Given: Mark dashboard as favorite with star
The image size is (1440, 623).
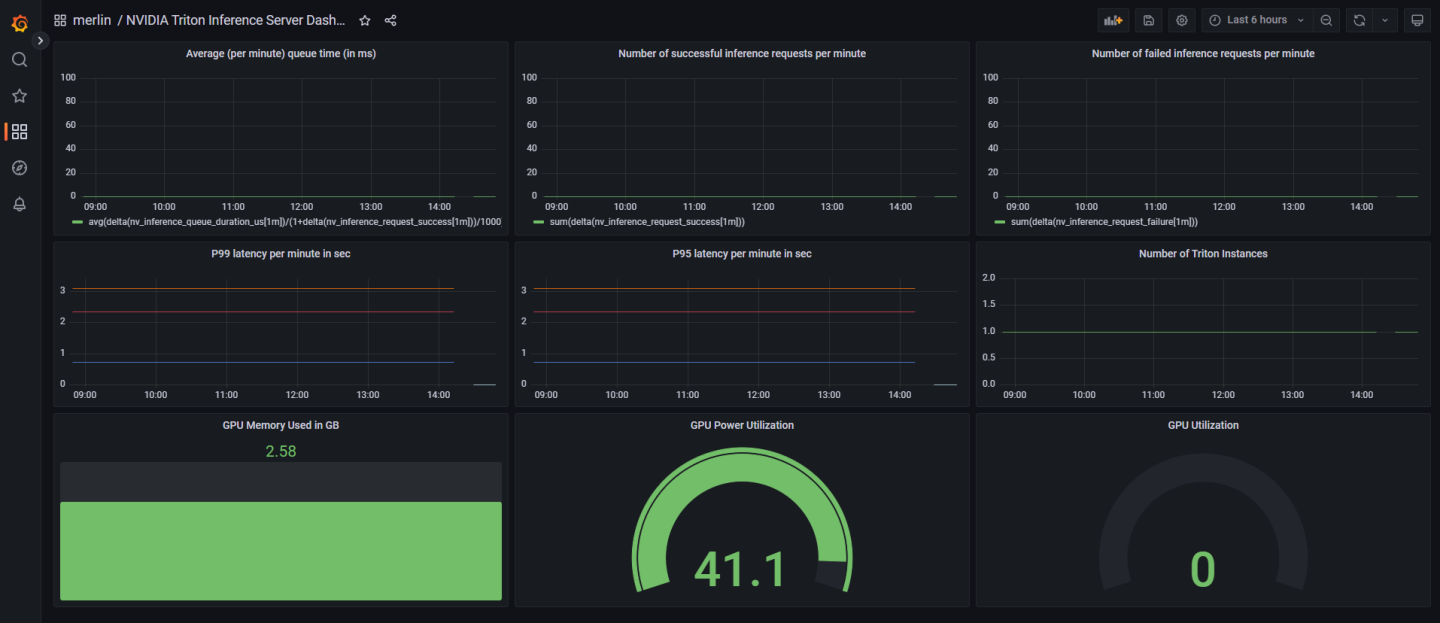Looking at the screenshot, I should pyautogui.click(x=365, y=20).
